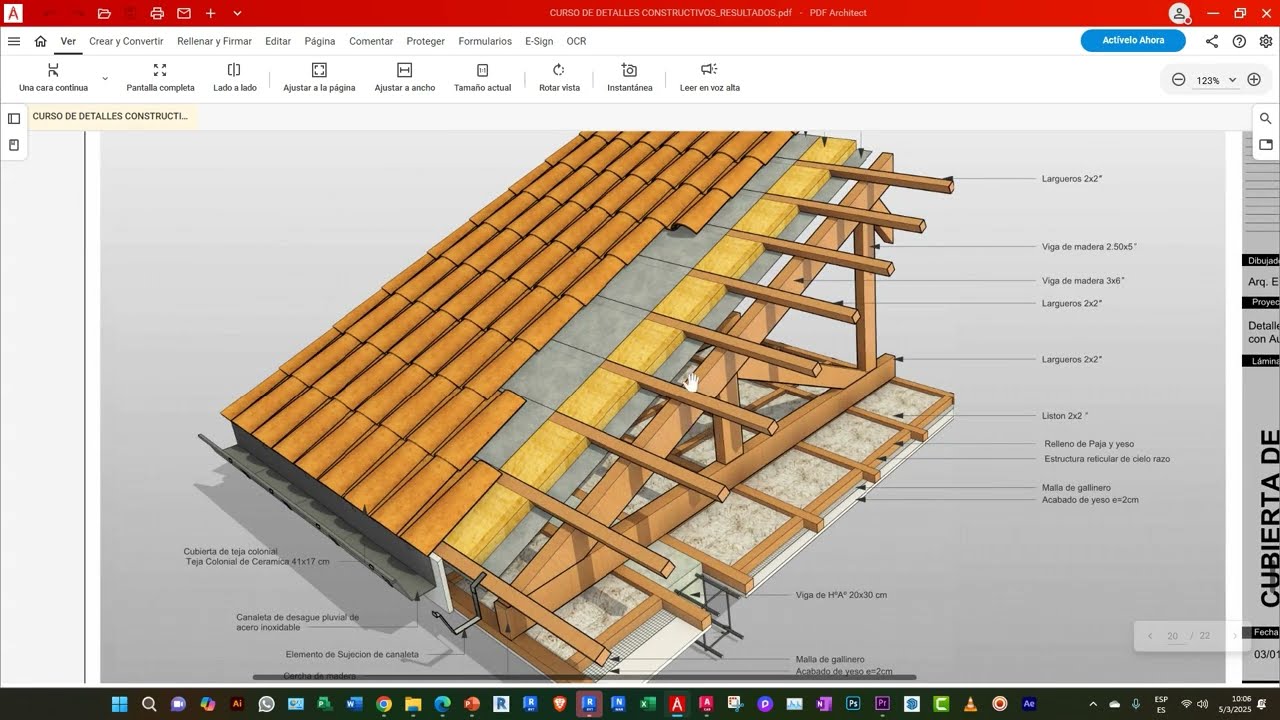Set zoom to Tamaño actual
The height and width of the screenshot is (720, 1280).
(x=482, y=77)
